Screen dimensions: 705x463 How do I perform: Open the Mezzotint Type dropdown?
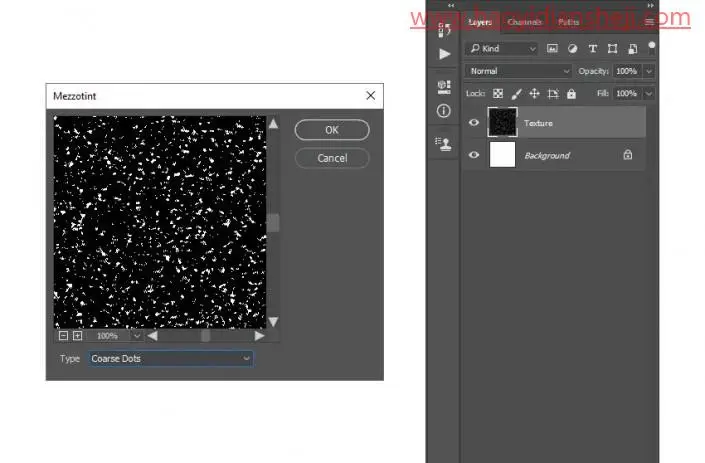tap(170, 358)
